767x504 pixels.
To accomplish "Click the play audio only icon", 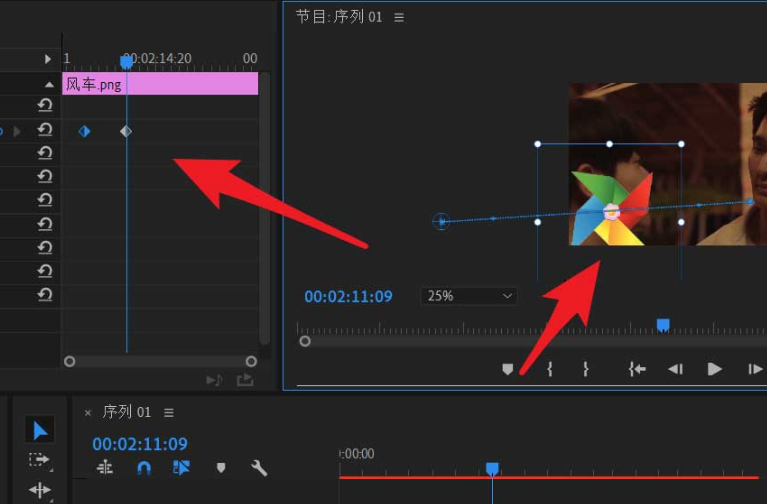I will (x=214, y=380).
